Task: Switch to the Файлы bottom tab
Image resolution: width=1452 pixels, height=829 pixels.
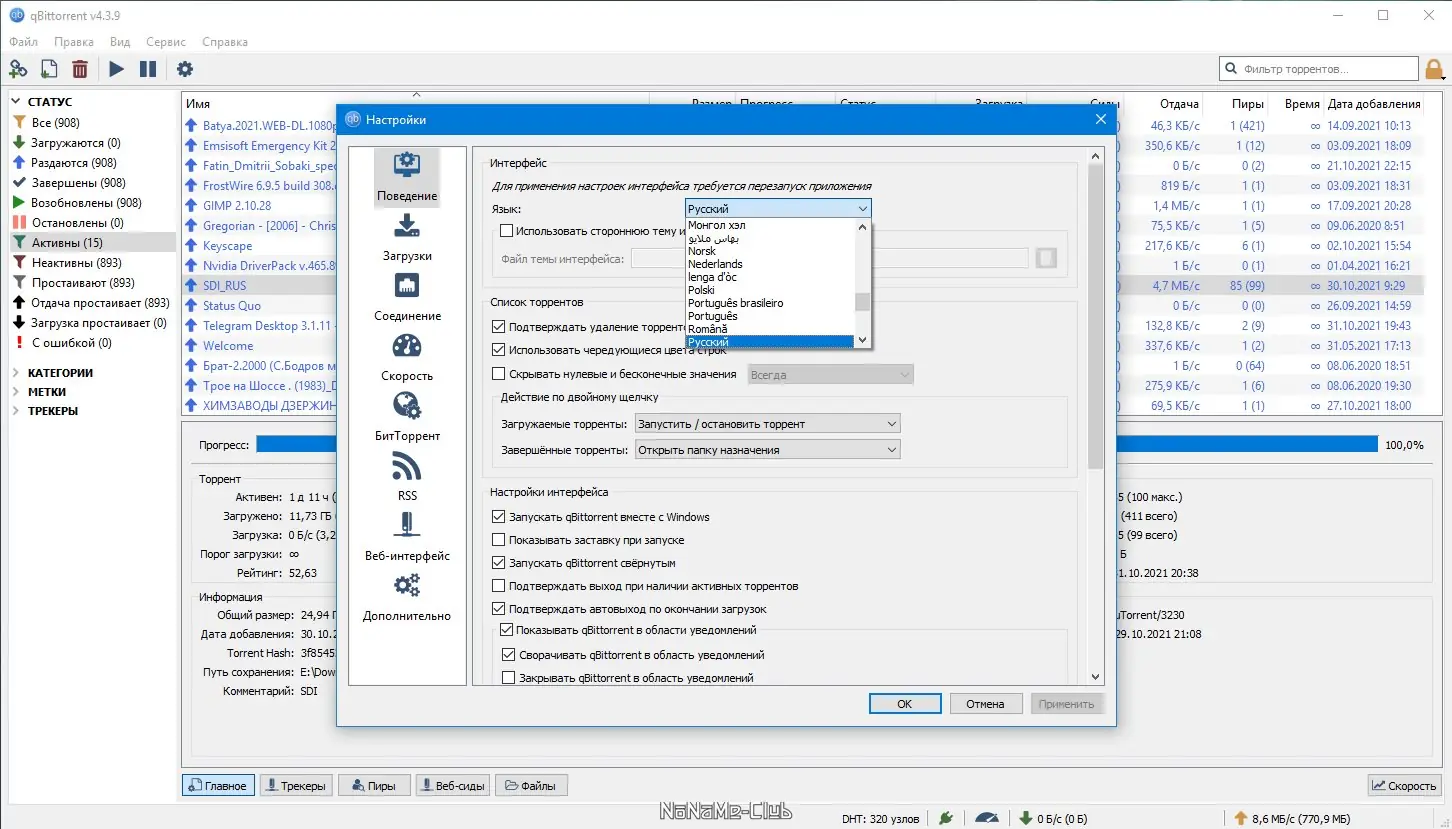Action: coord(531,785)
